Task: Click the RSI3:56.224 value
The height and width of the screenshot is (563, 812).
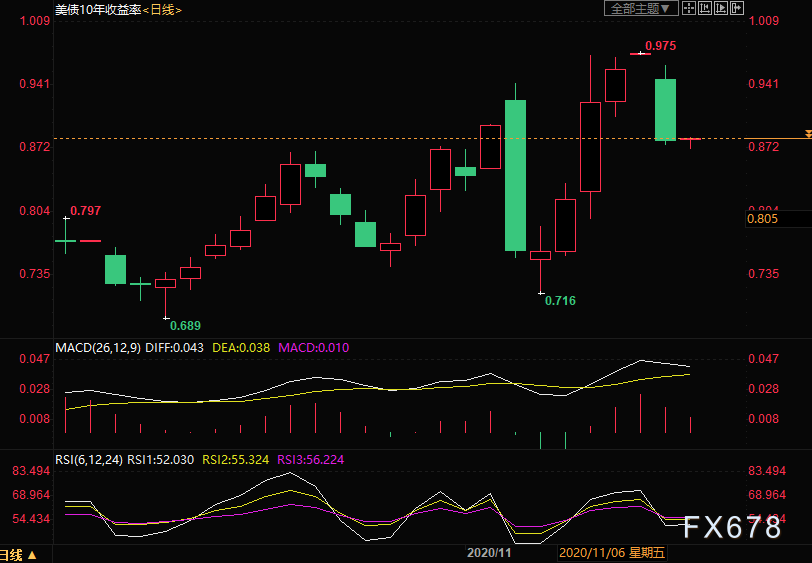Action: (x=311, y=459)
